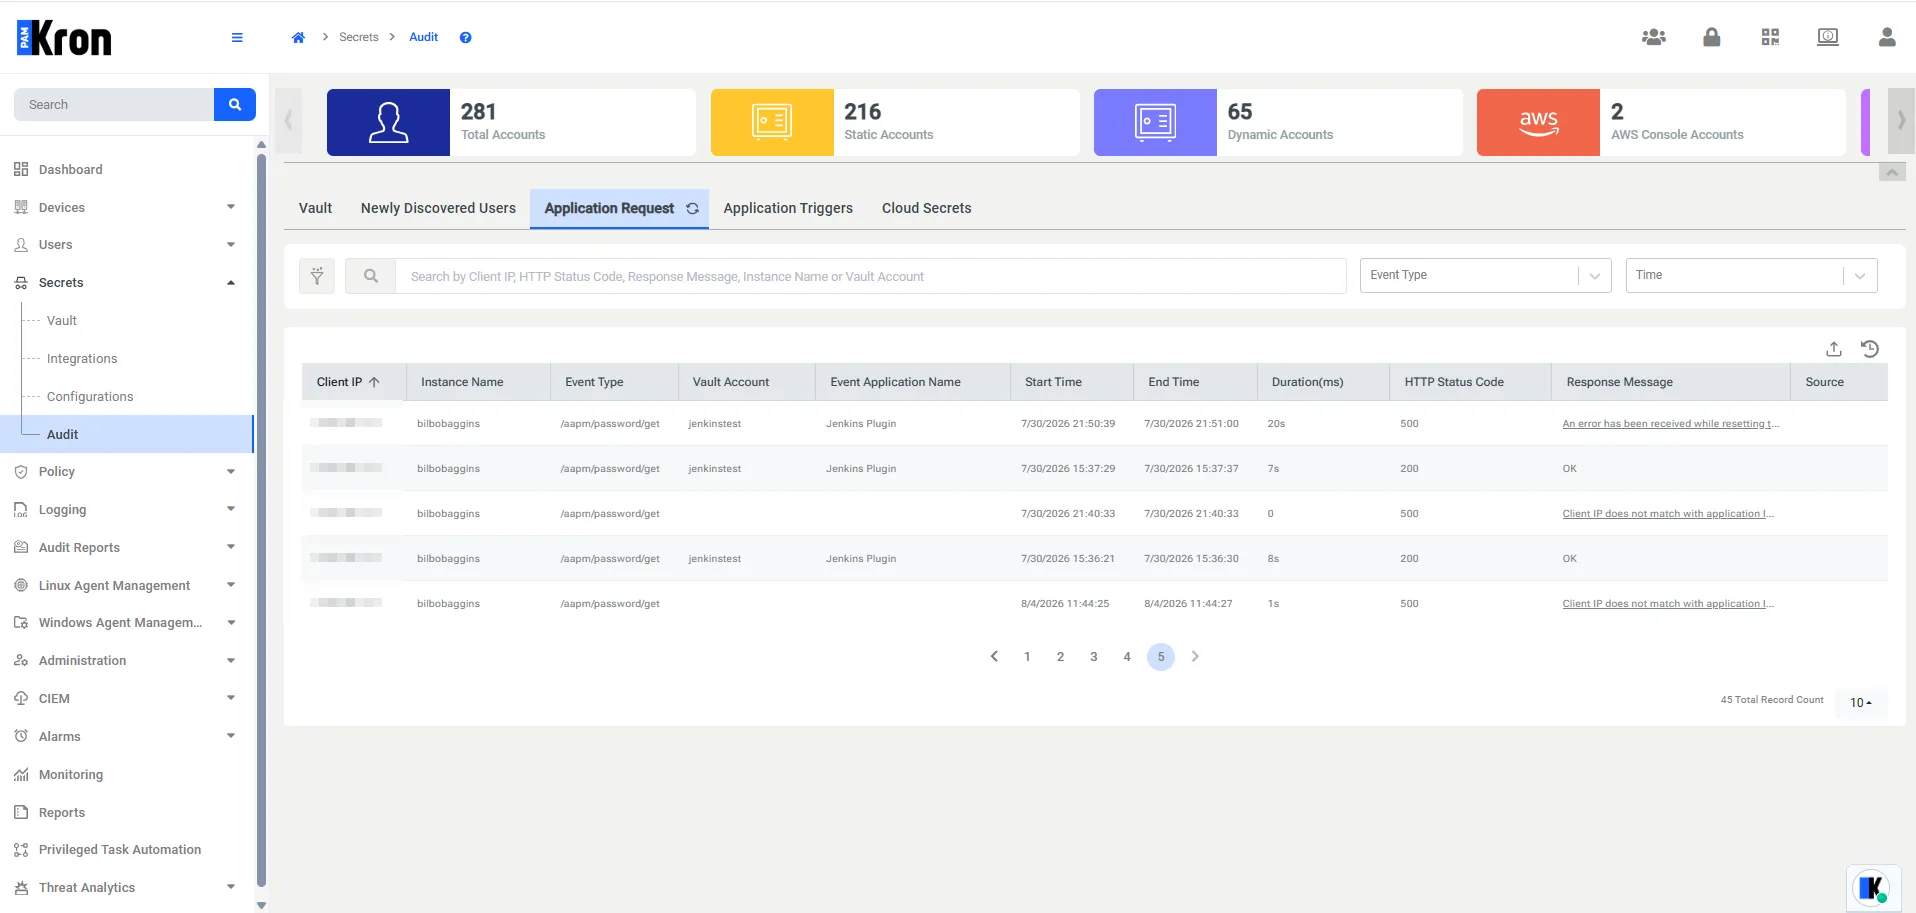Click the padlock icon in header
1916x913 pixels.
point(1712,37)
